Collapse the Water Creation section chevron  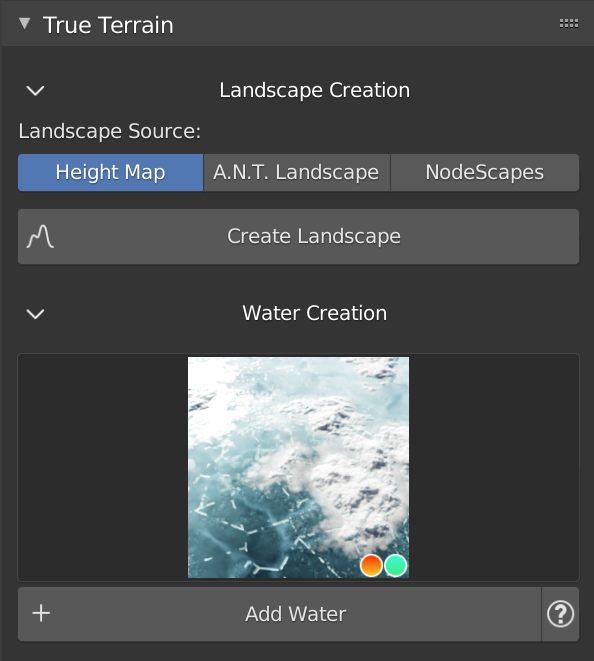point(35,314)
